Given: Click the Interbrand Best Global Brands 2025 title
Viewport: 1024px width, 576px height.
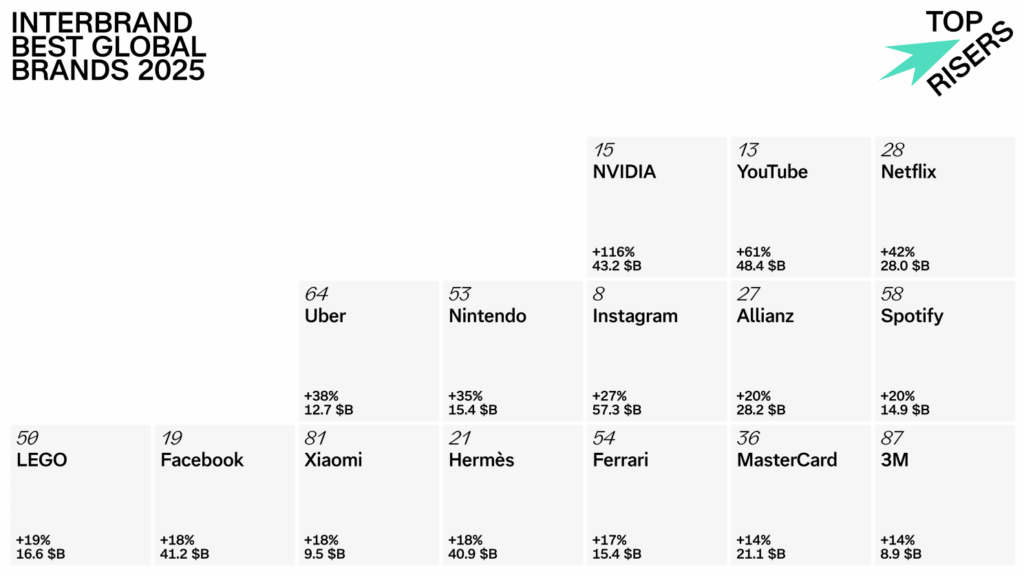Looking at the screenshot, I should point(108,46).
